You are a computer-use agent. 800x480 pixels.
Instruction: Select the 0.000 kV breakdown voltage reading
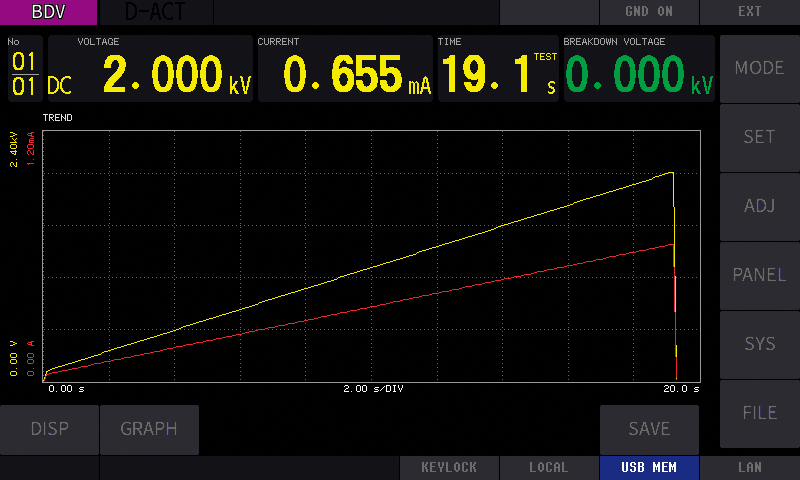coord(639,75)
